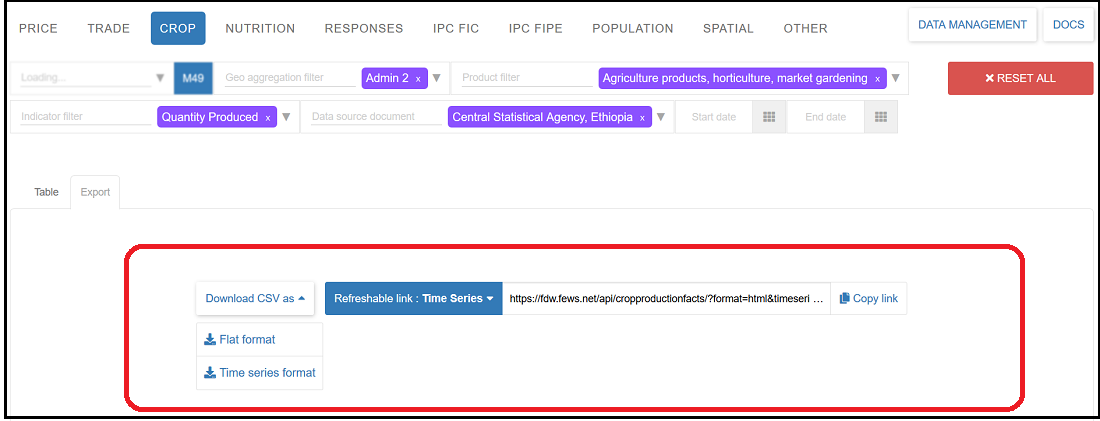
Task: Open DATA MANAGEMENT page
Action: point(972,25)
